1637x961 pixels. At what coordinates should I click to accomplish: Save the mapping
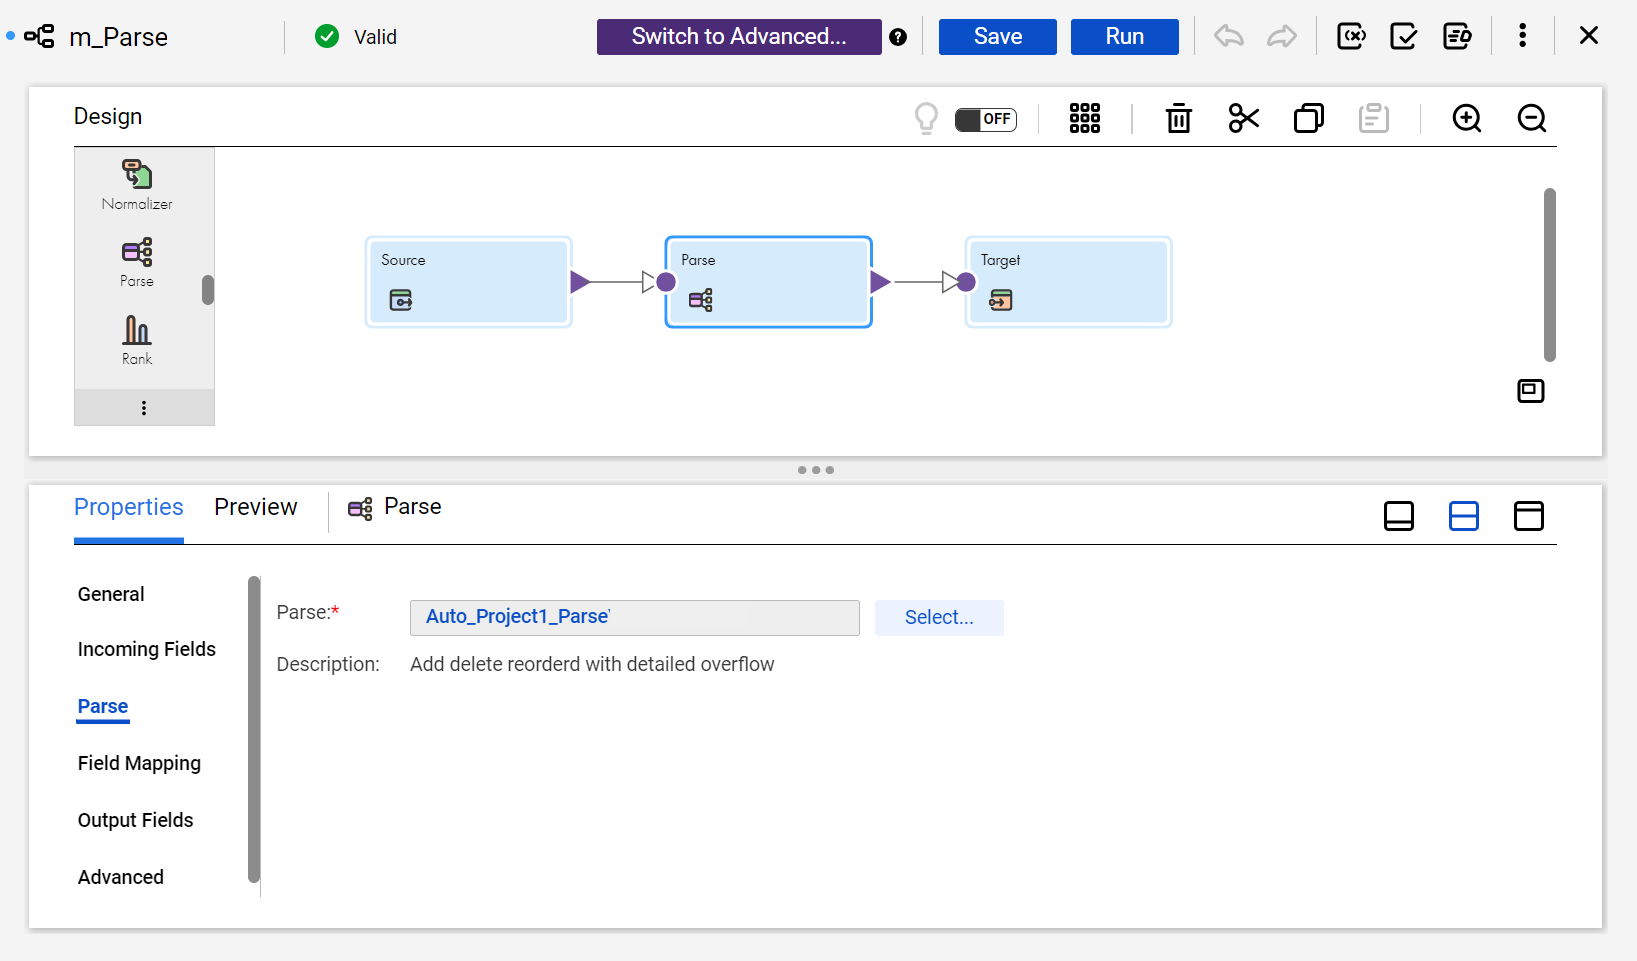pos(997,37)
